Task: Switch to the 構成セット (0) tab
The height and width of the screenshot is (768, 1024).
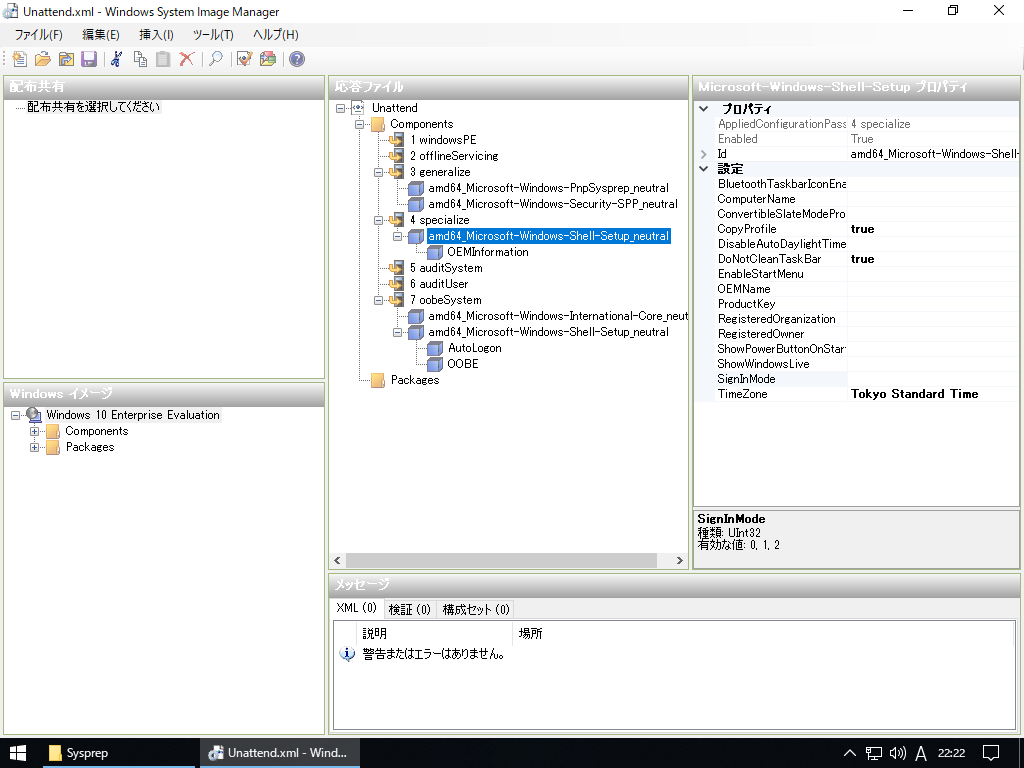Action: 475,609
